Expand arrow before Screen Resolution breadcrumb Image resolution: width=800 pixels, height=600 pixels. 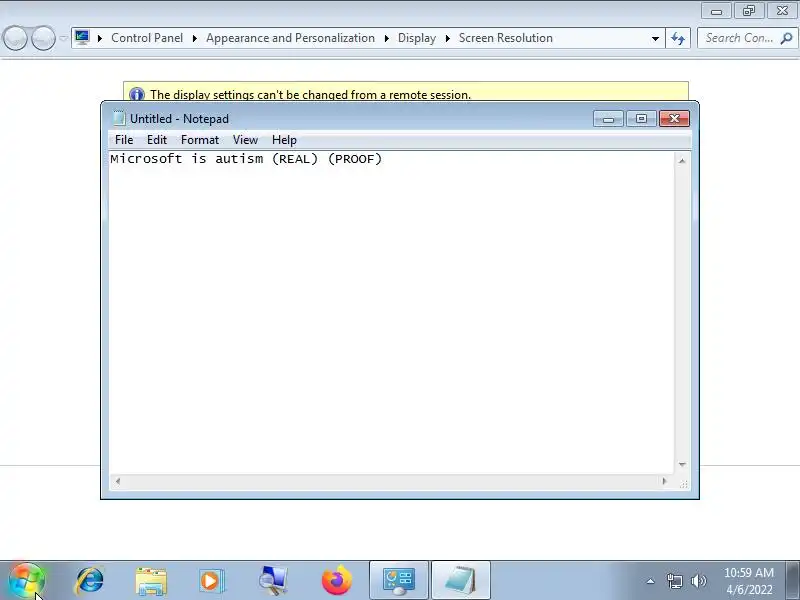tap(448, 38)
